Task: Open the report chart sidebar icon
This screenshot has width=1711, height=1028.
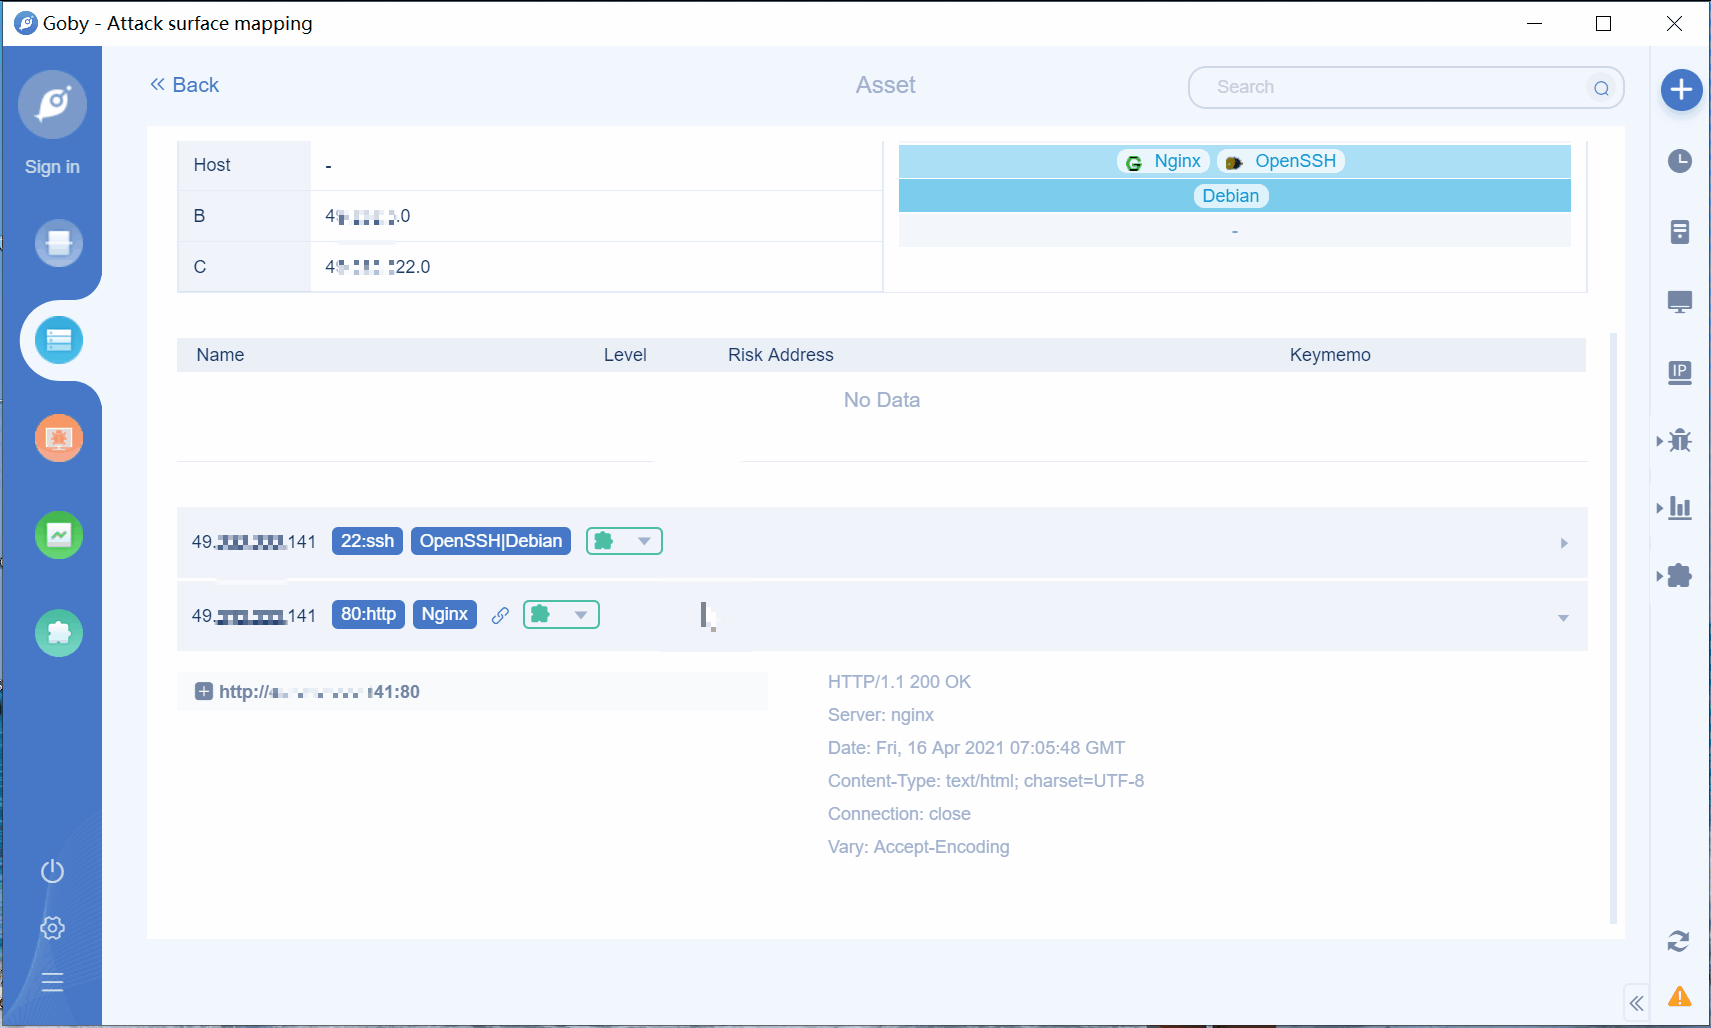Action: pos(59,535)
